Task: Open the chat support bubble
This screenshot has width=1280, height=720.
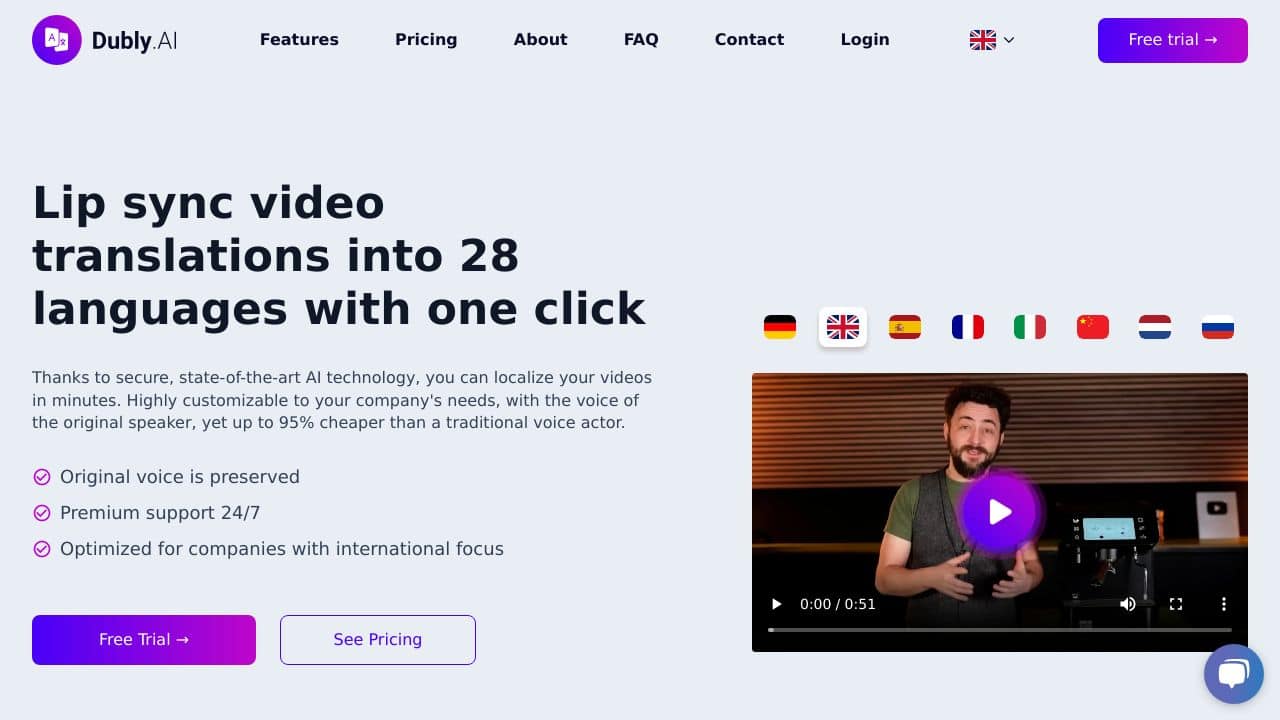Action: [1234, 674]
